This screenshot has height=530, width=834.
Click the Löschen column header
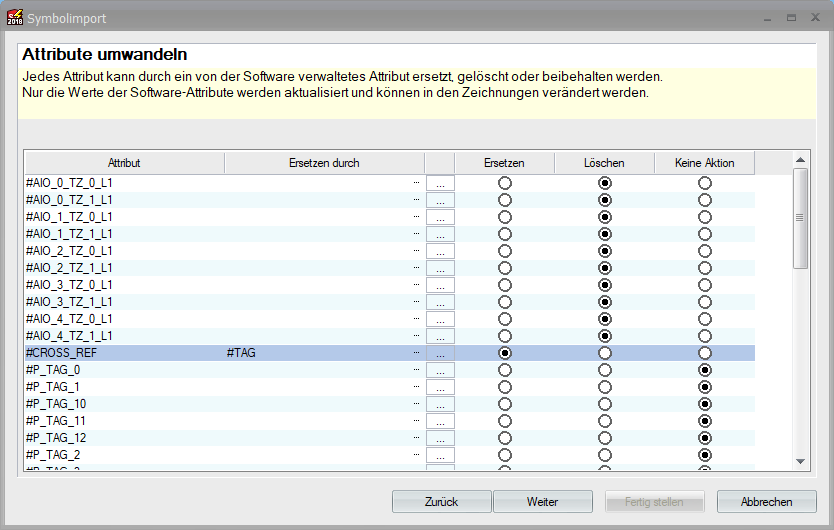point(604,163)
